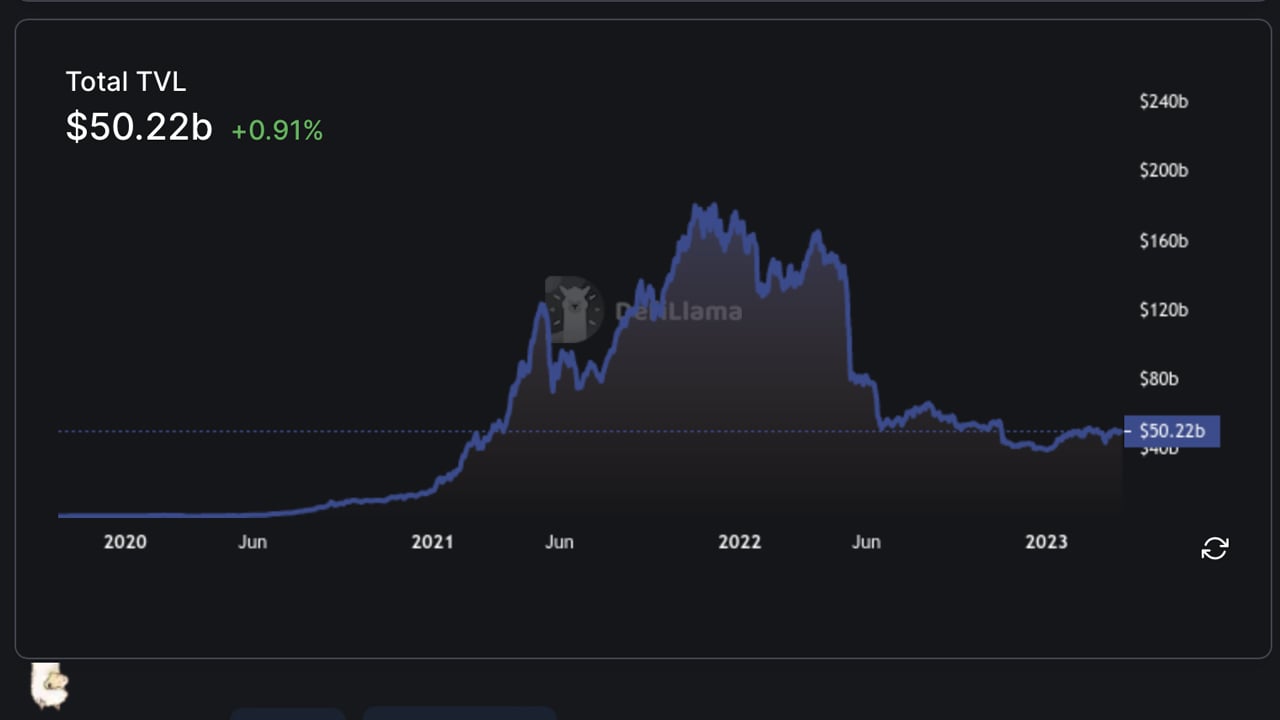Click the blue $50.22b current value tag
This screenshot has width=1280, height=720.
coord(1172,431)
